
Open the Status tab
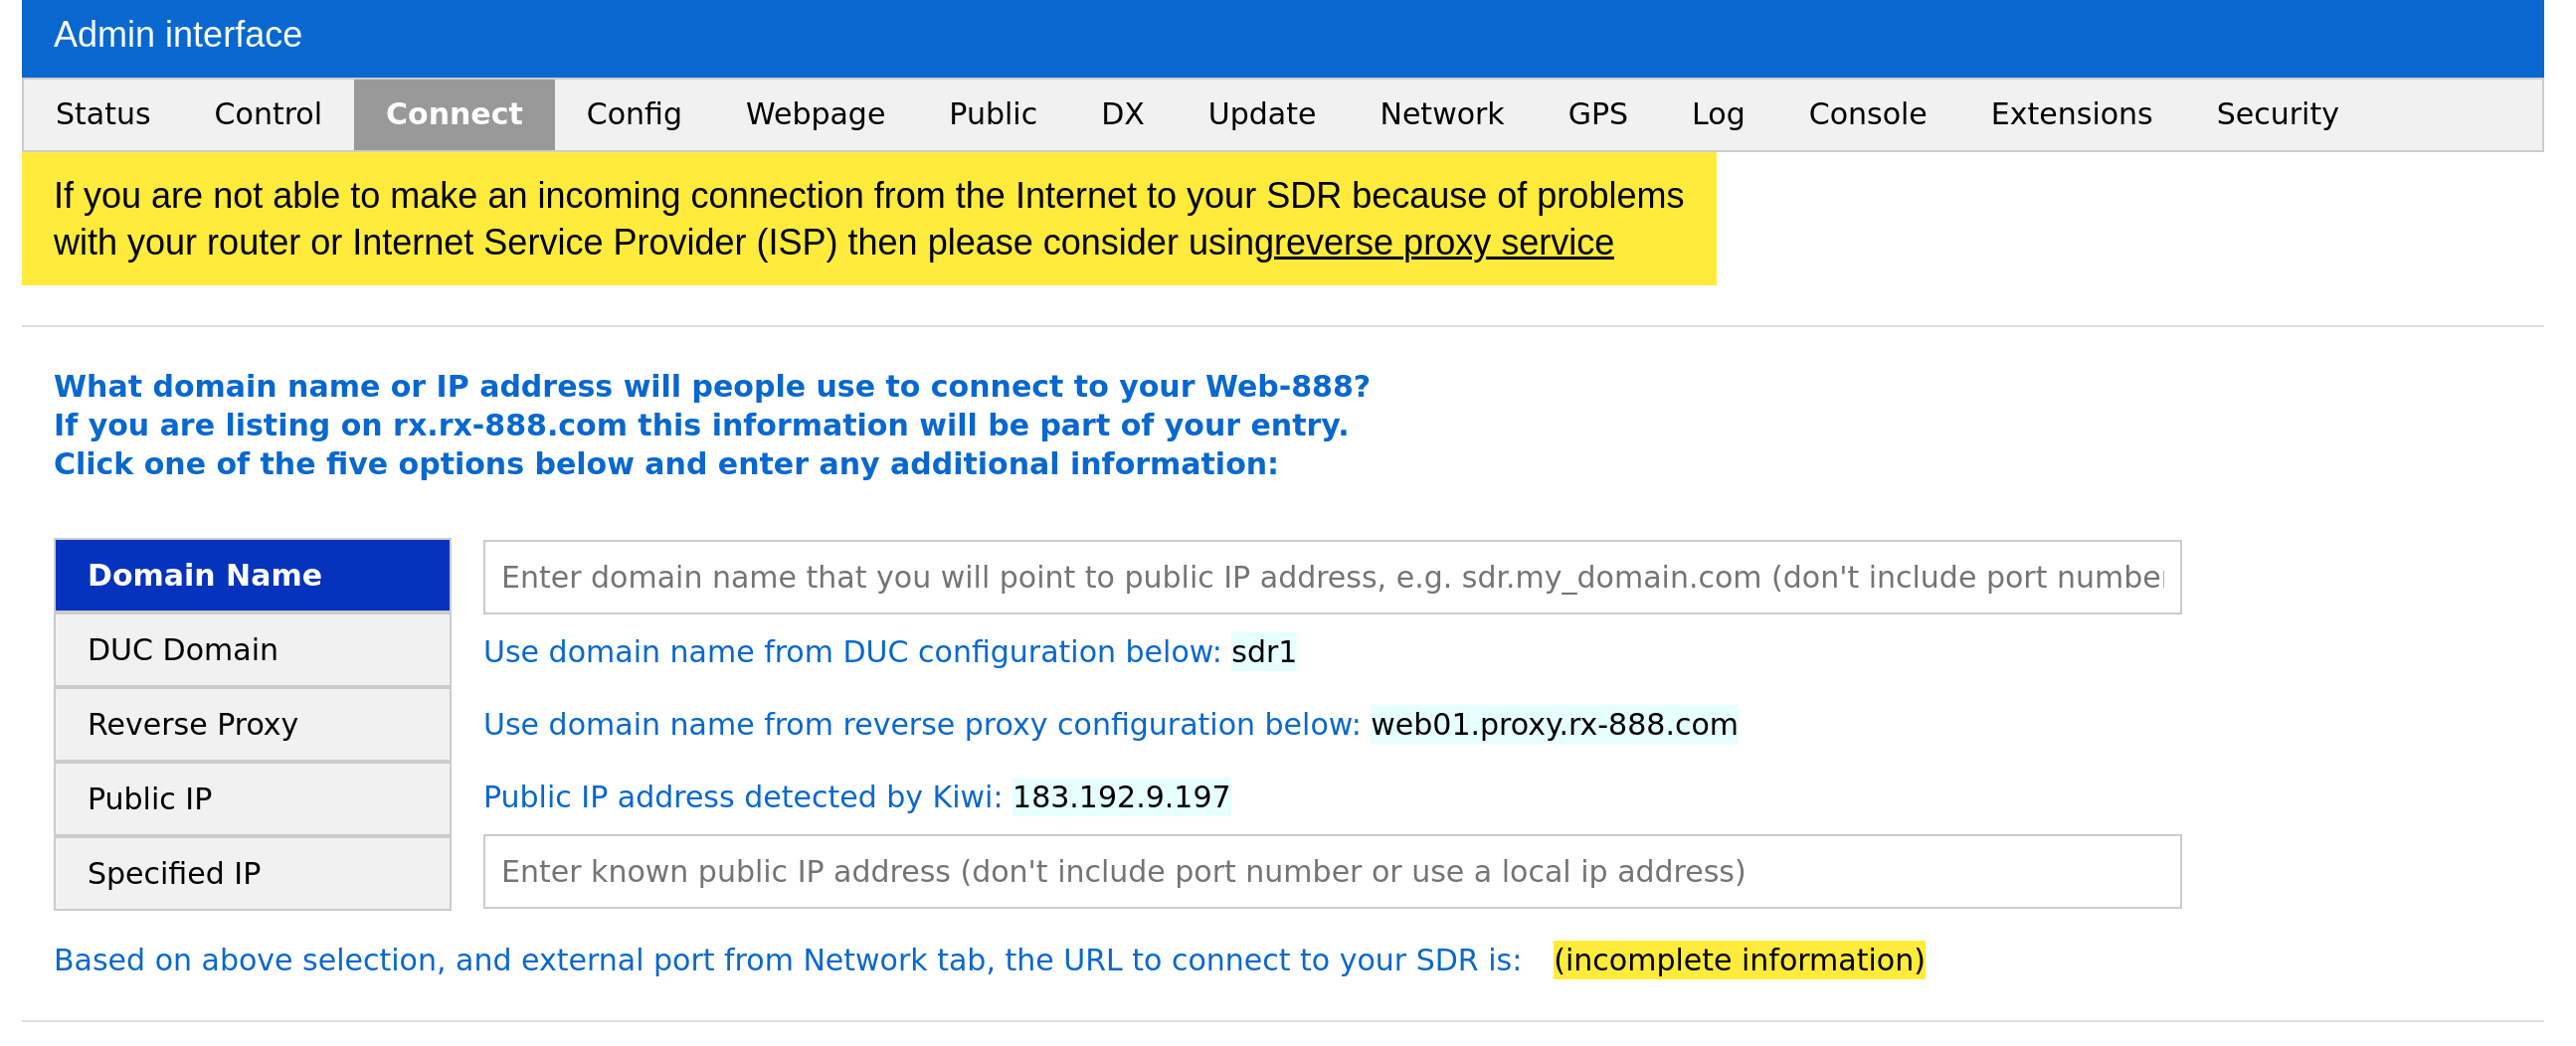(x=103, y=114)
